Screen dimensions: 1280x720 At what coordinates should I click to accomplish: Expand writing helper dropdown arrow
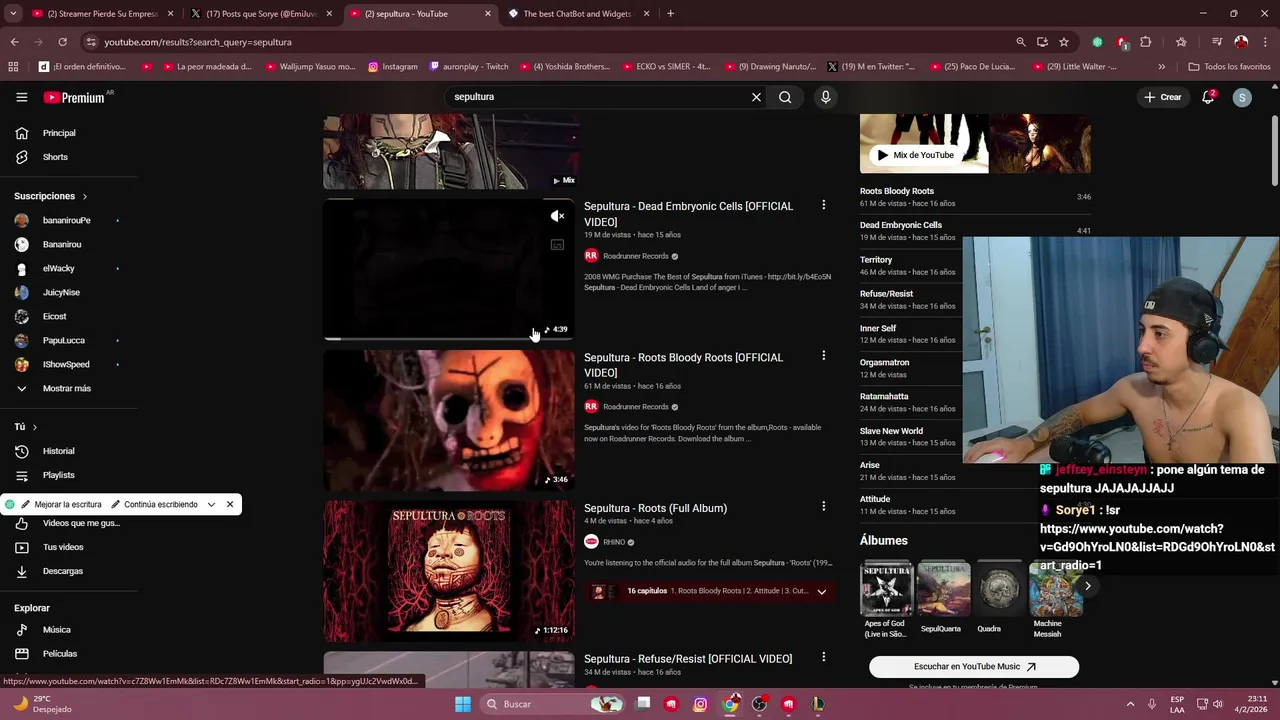211,504
